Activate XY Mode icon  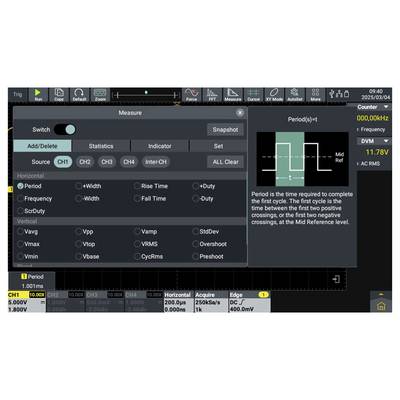tap(274, 95)
